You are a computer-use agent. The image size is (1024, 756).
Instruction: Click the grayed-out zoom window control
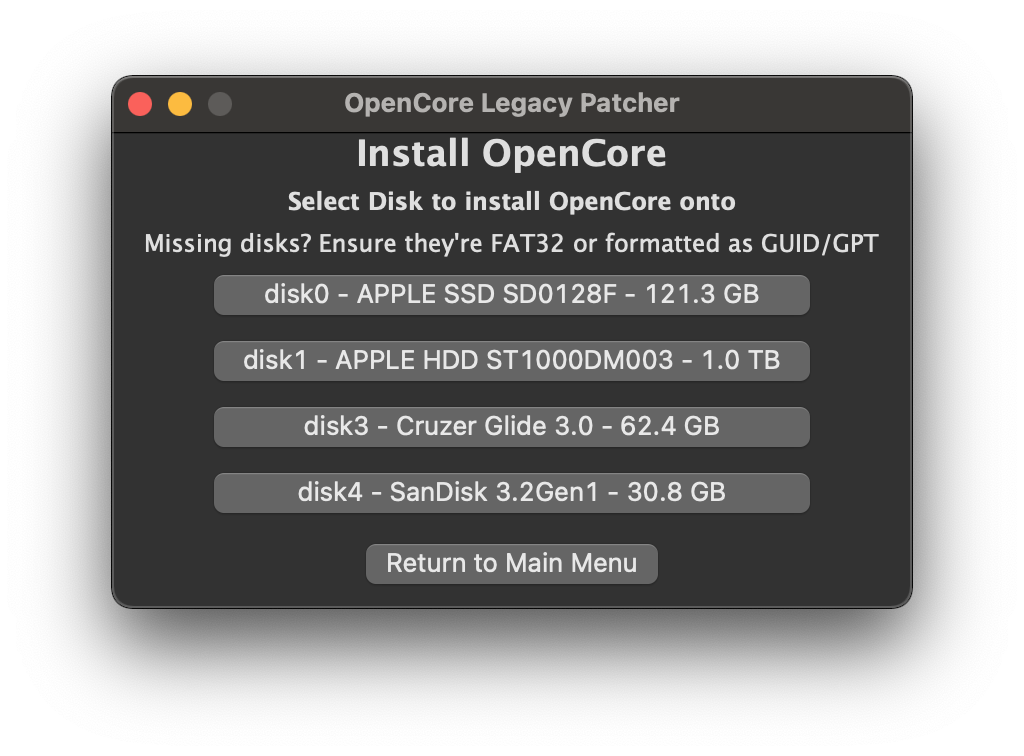click(220, 103)
